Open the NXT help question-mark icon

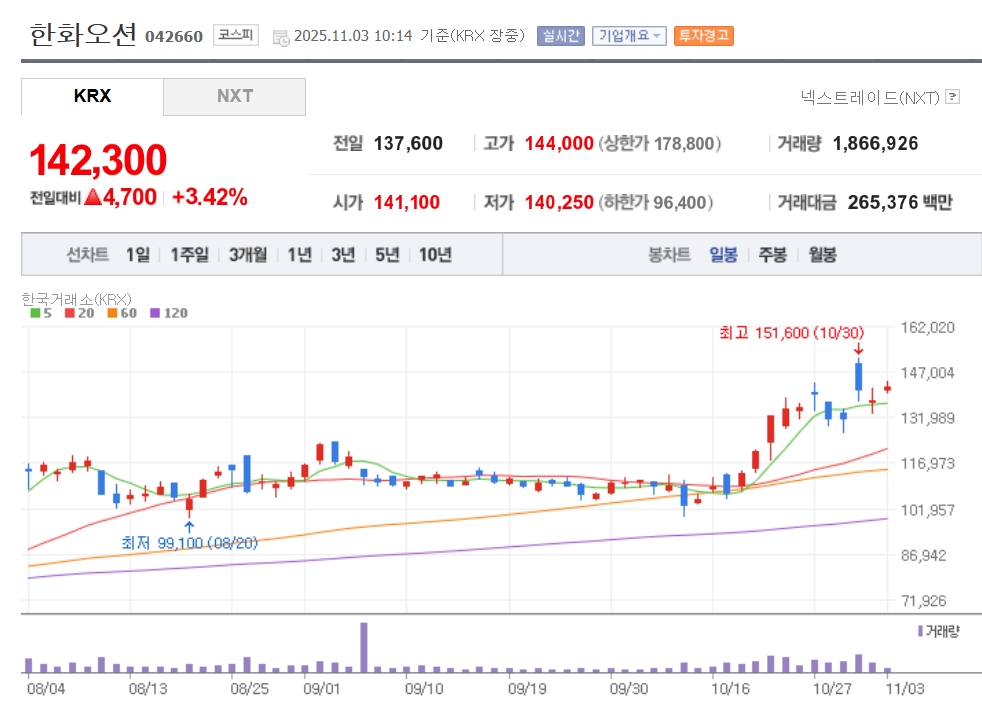point(953,96)
